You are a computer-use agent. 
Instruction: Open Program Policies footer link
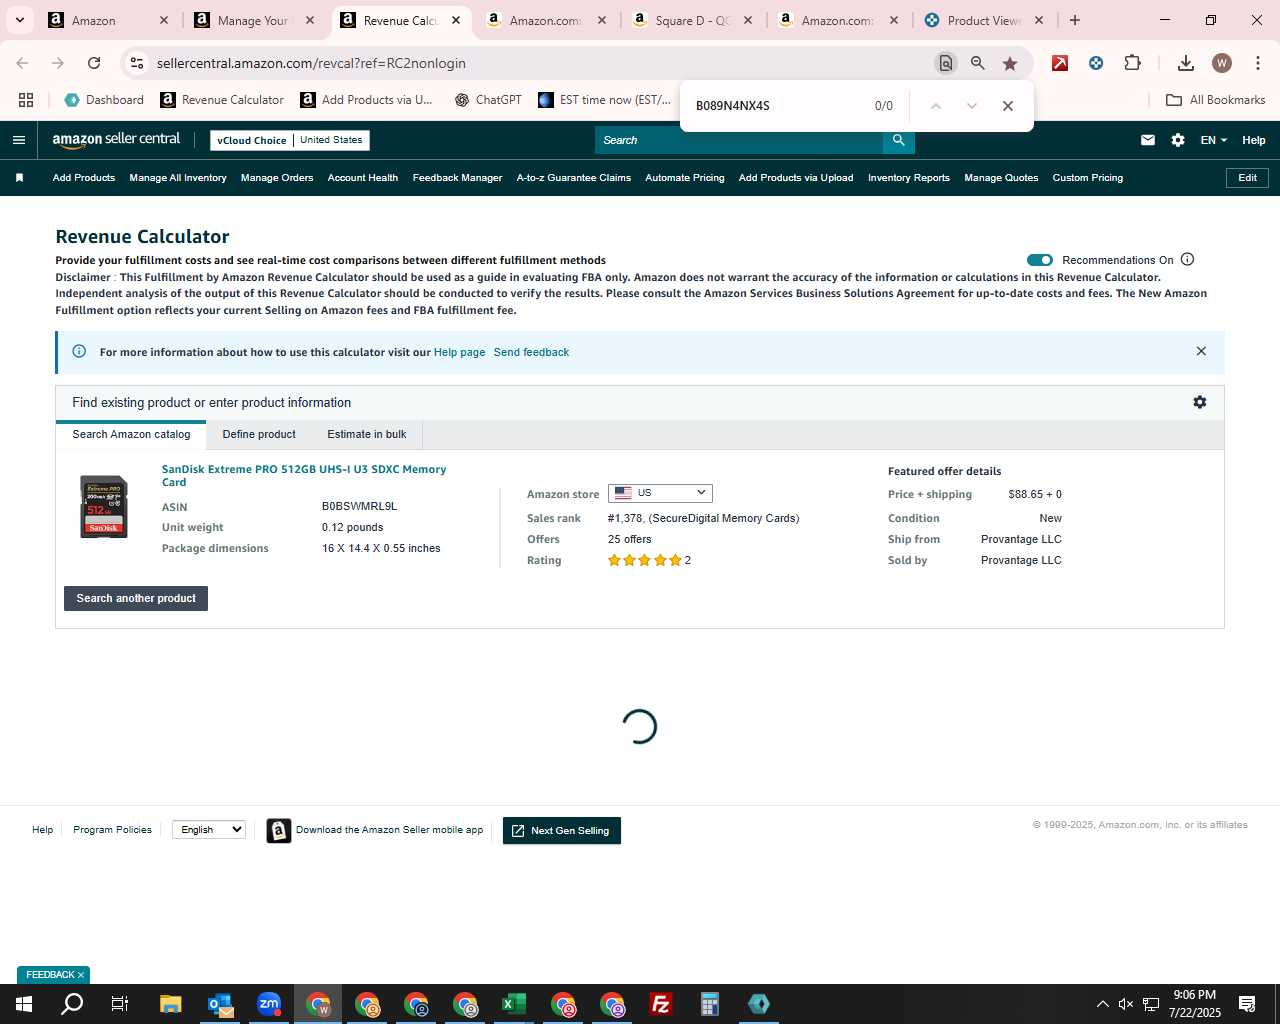(112, 830)
